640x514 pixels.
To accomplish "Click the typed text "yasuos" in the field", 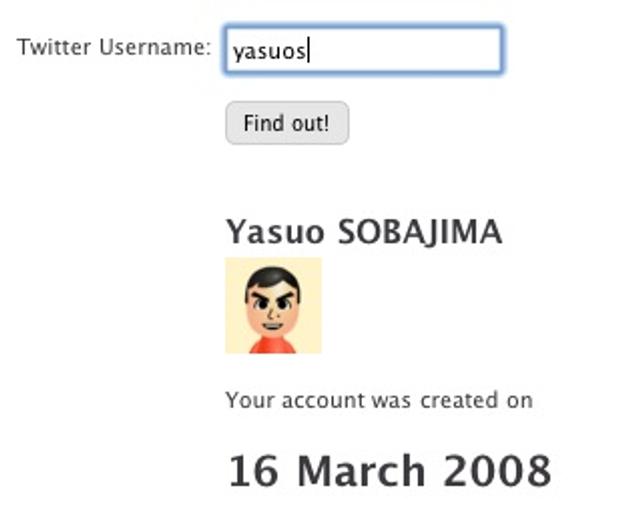I will tap(268, 51).
